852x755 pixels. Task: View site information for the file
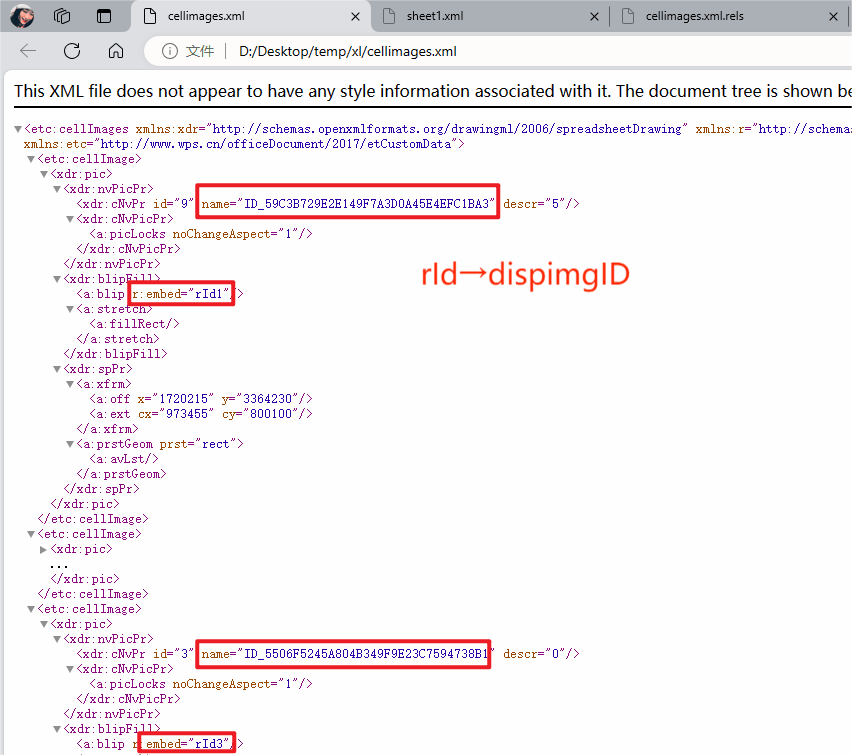170,51
